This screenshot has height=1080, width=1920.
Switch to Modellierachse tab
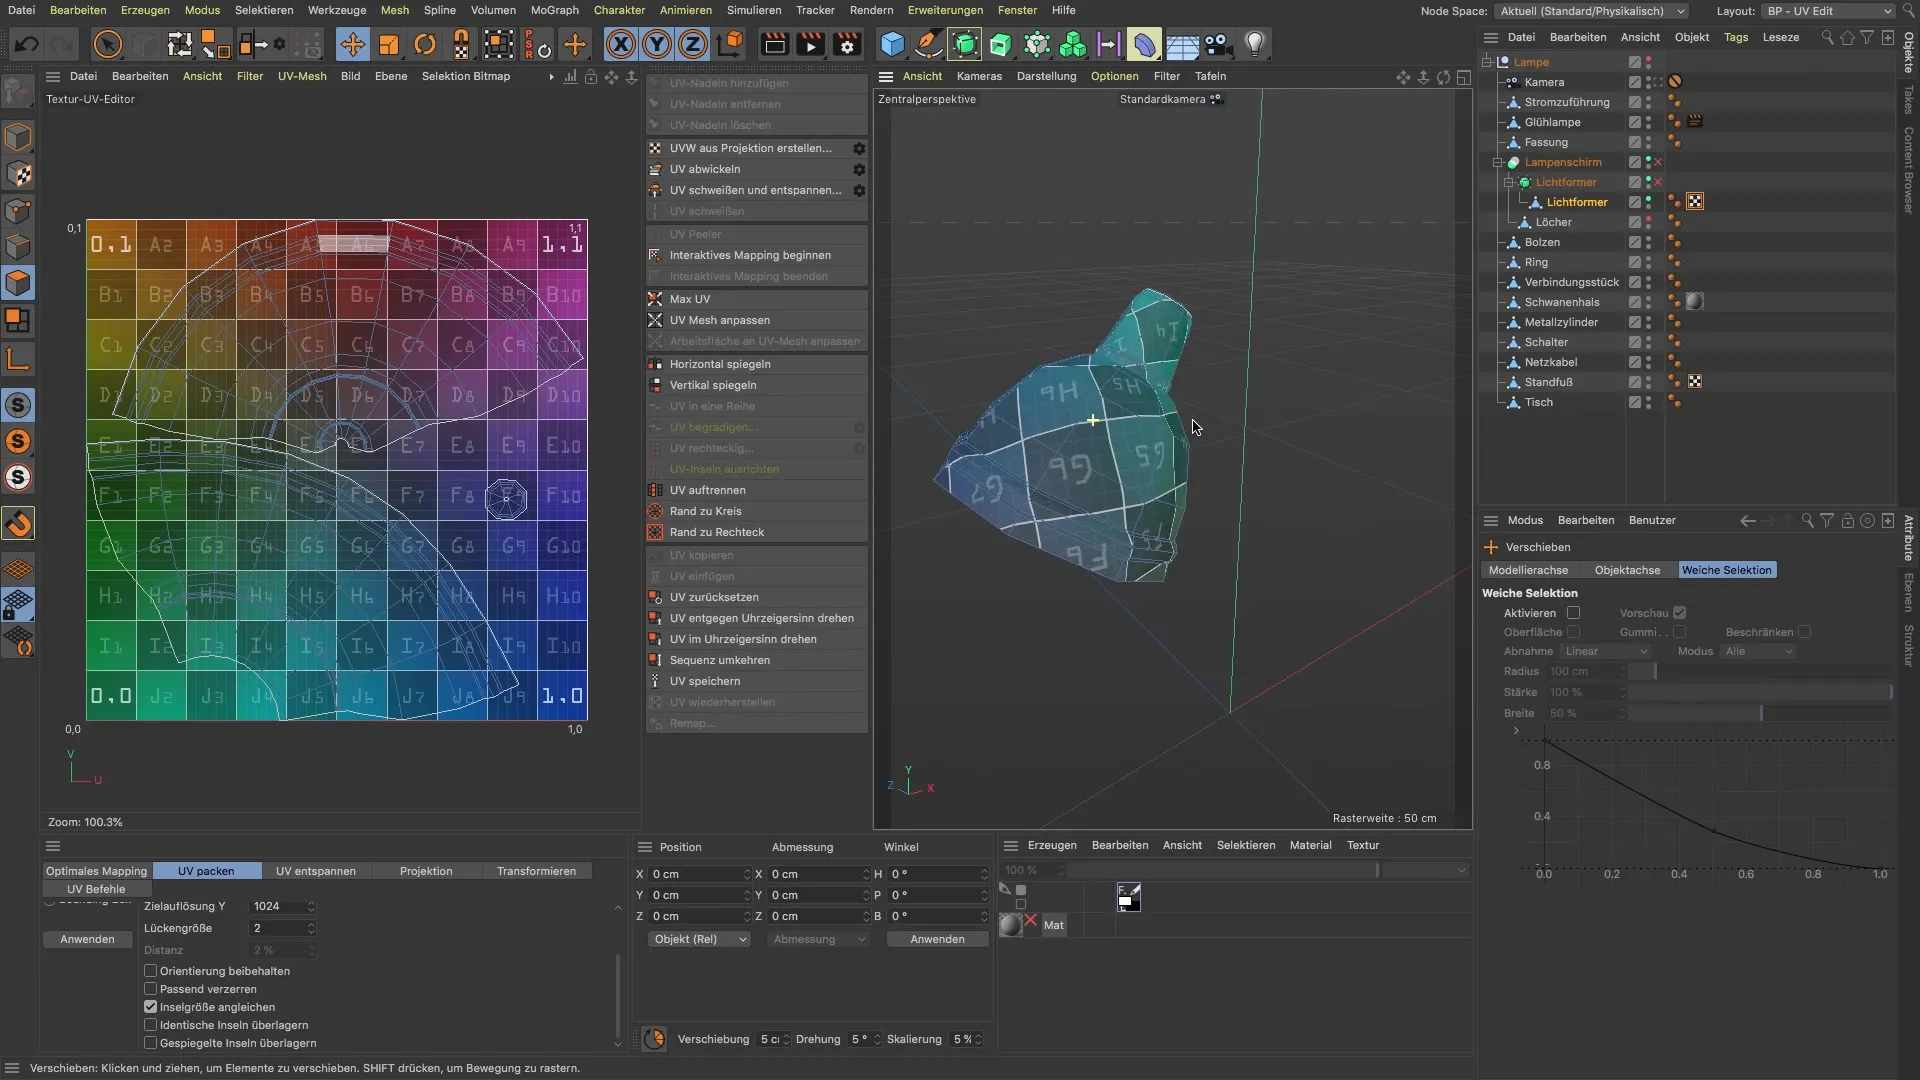[1528, 570]
